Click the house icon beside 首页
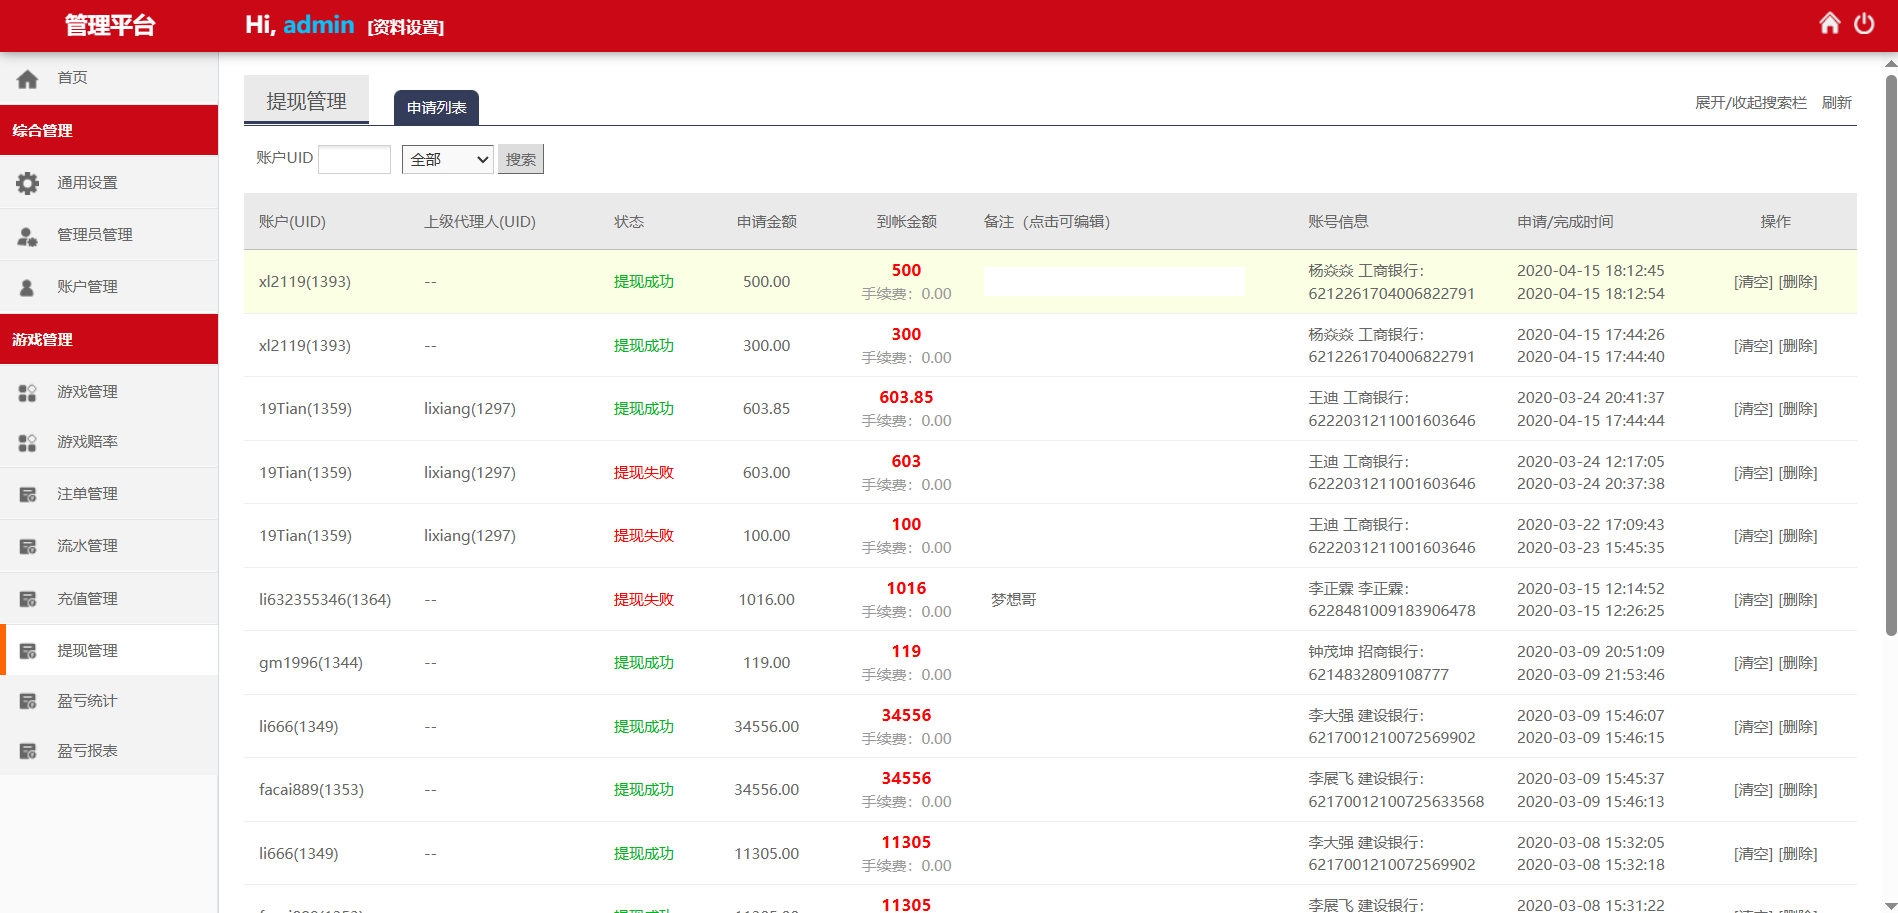Viewport: 1898px width, 913px height. click(x=28, y=78)
